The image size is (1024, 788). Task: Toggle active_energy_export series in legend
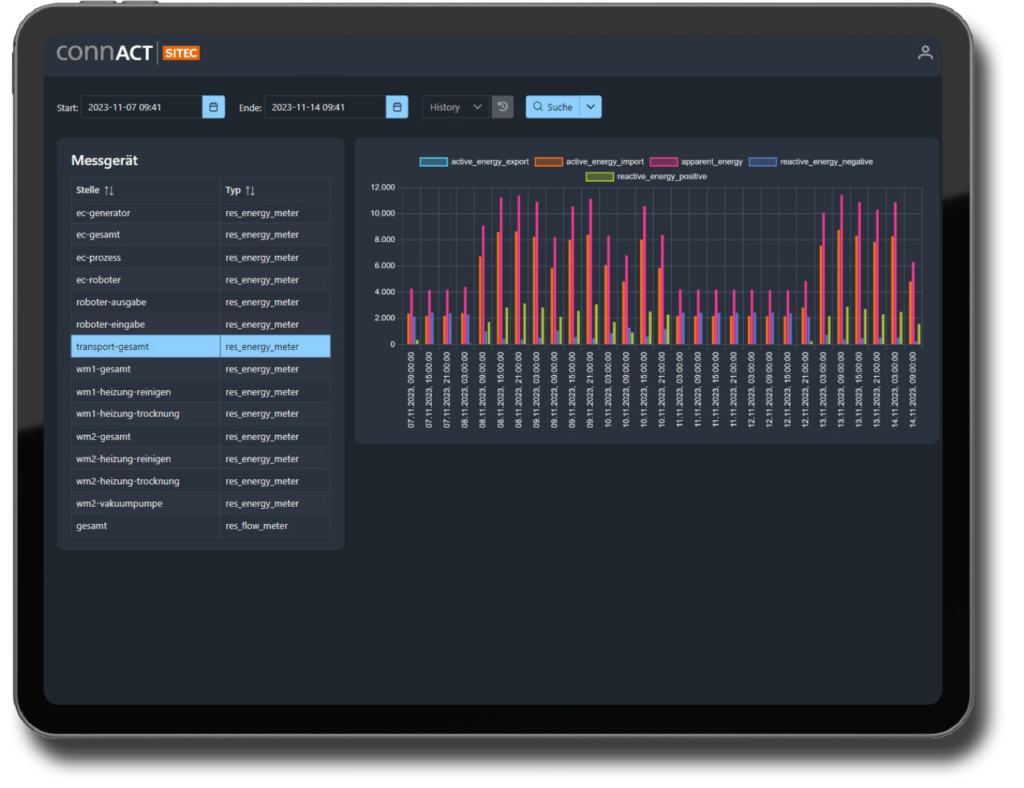pyautogui.click(x=474, y=161)
